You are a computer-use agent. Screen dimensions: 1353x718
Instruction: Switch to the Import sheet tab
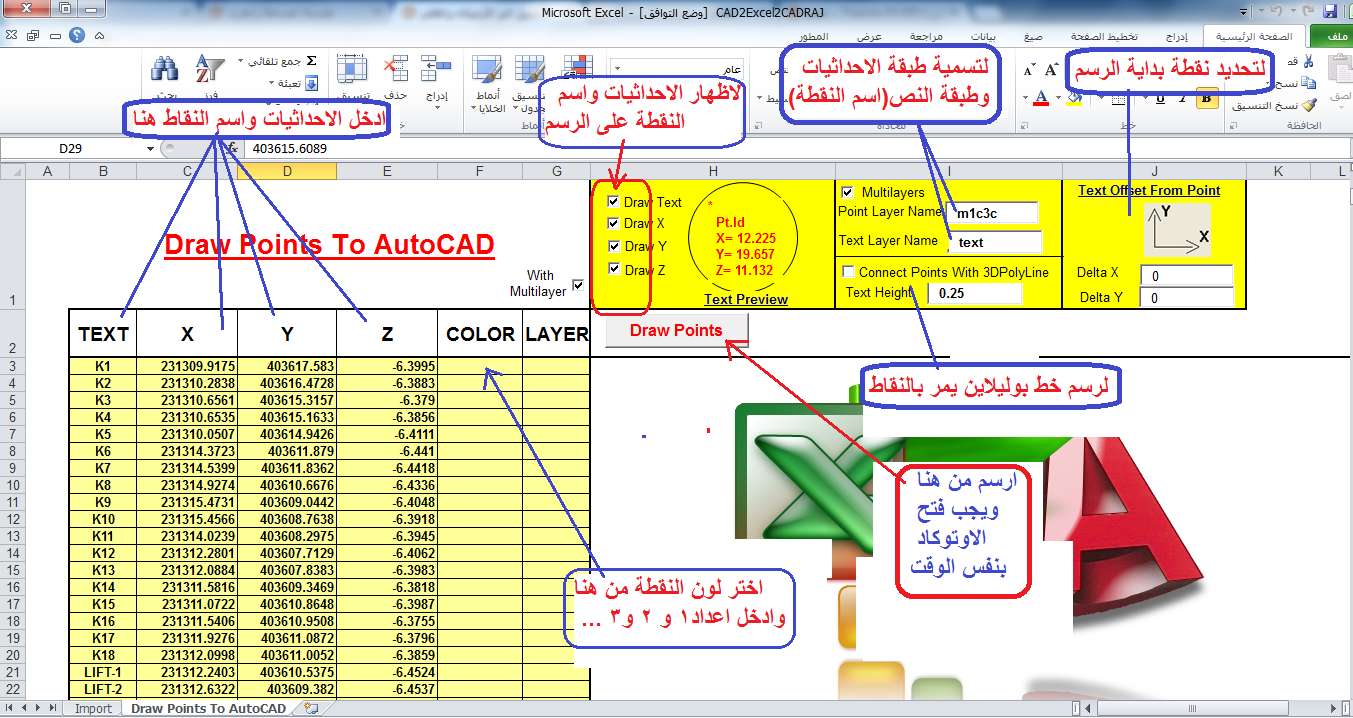click(94, 708)
